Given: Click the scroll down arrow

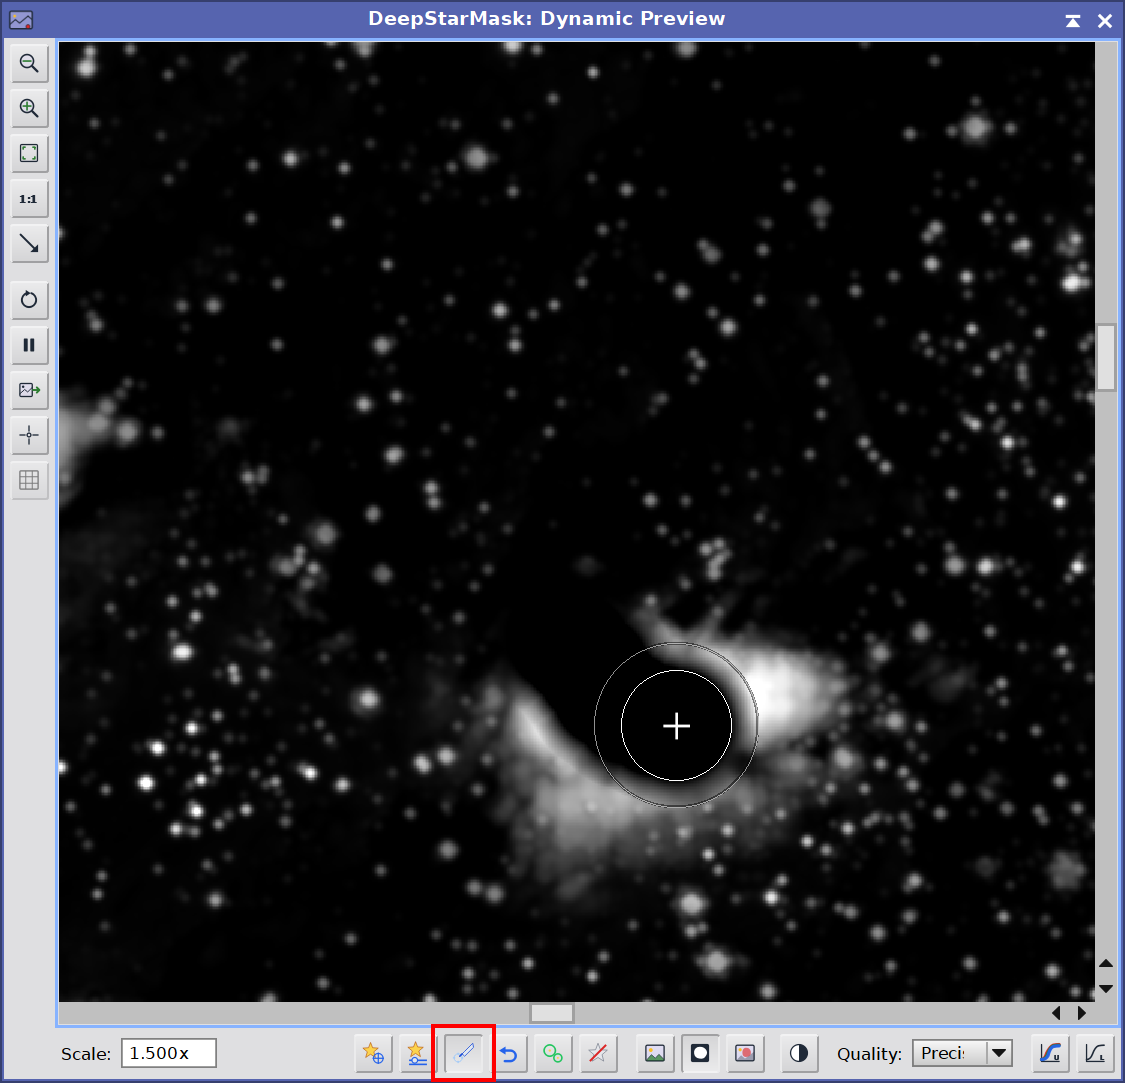Looking at the screenshot, I should pyautogui.click(x=1106, y=988).
